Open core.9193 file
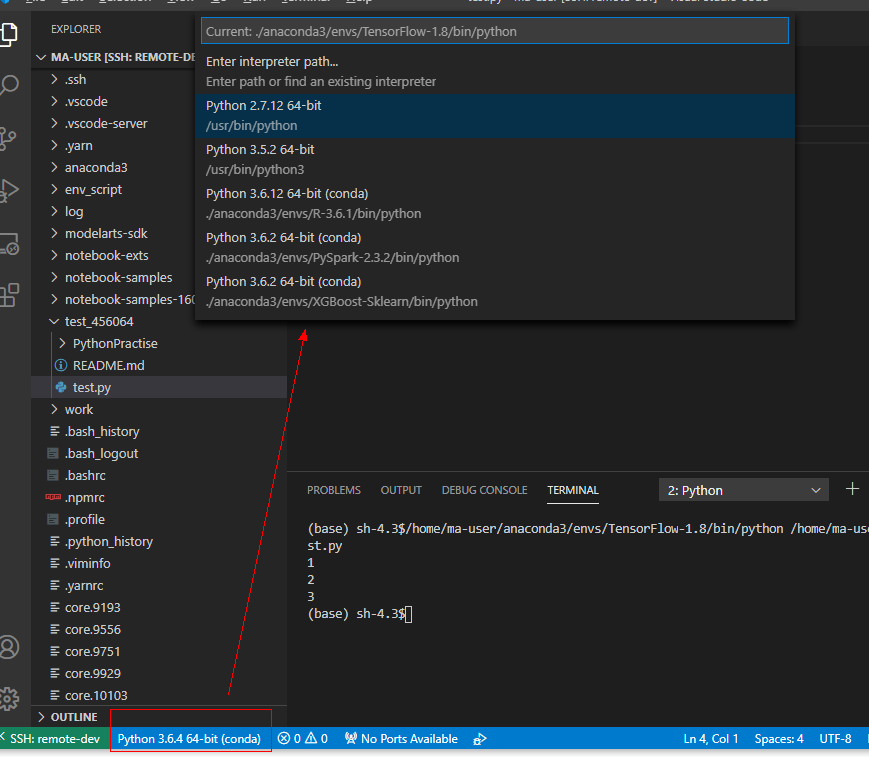Viewport: 869px width, 757px height. coord(160,607)
